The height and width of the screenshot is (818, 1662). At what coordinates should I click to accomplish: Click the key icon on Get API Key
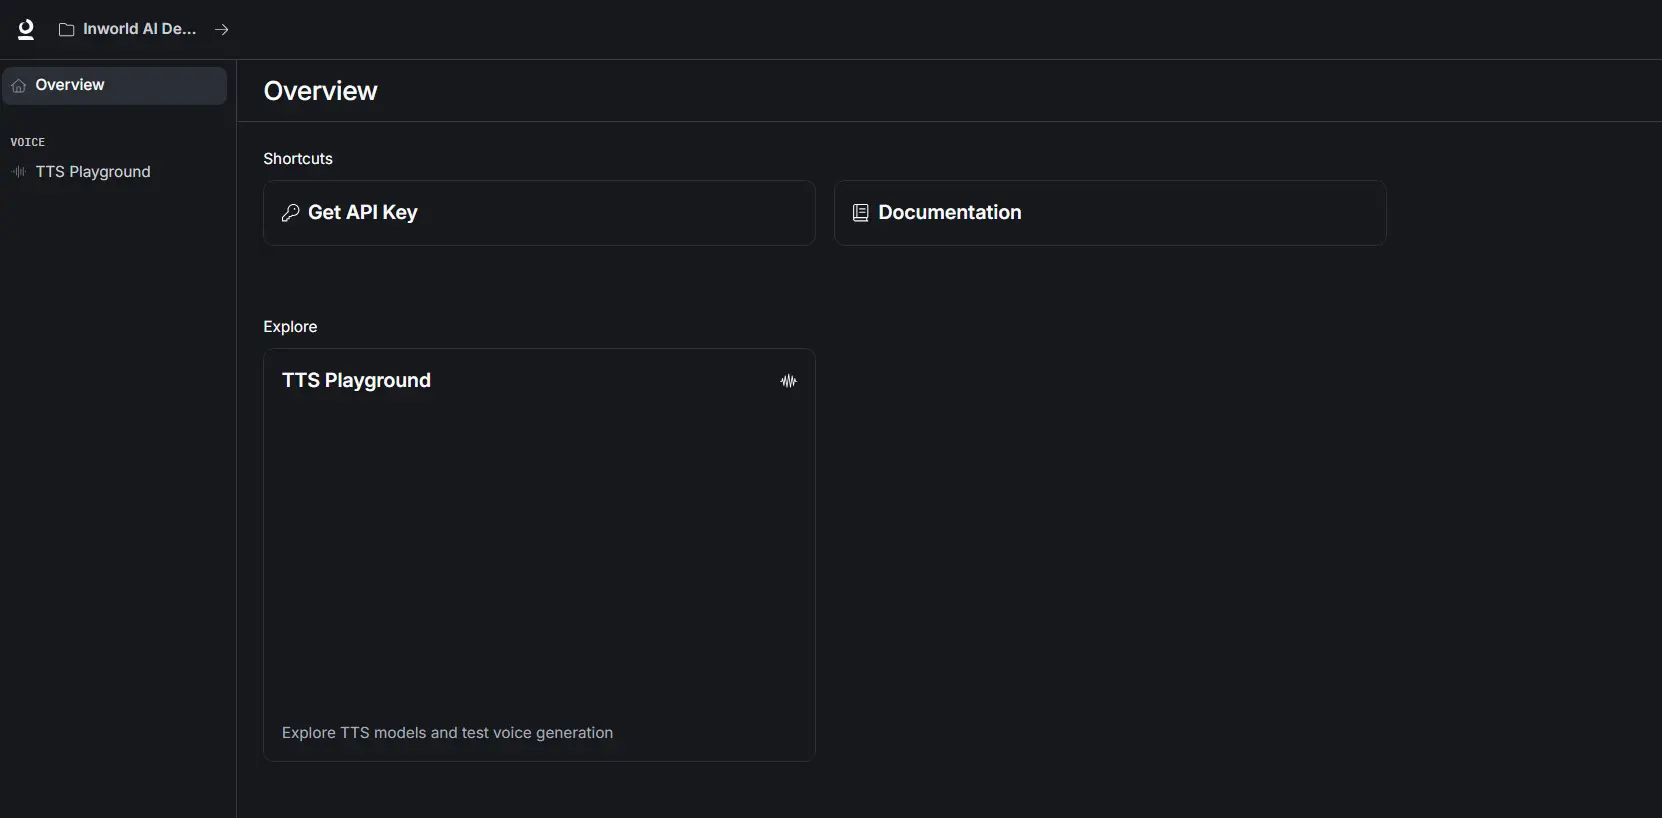coord(291,213)
